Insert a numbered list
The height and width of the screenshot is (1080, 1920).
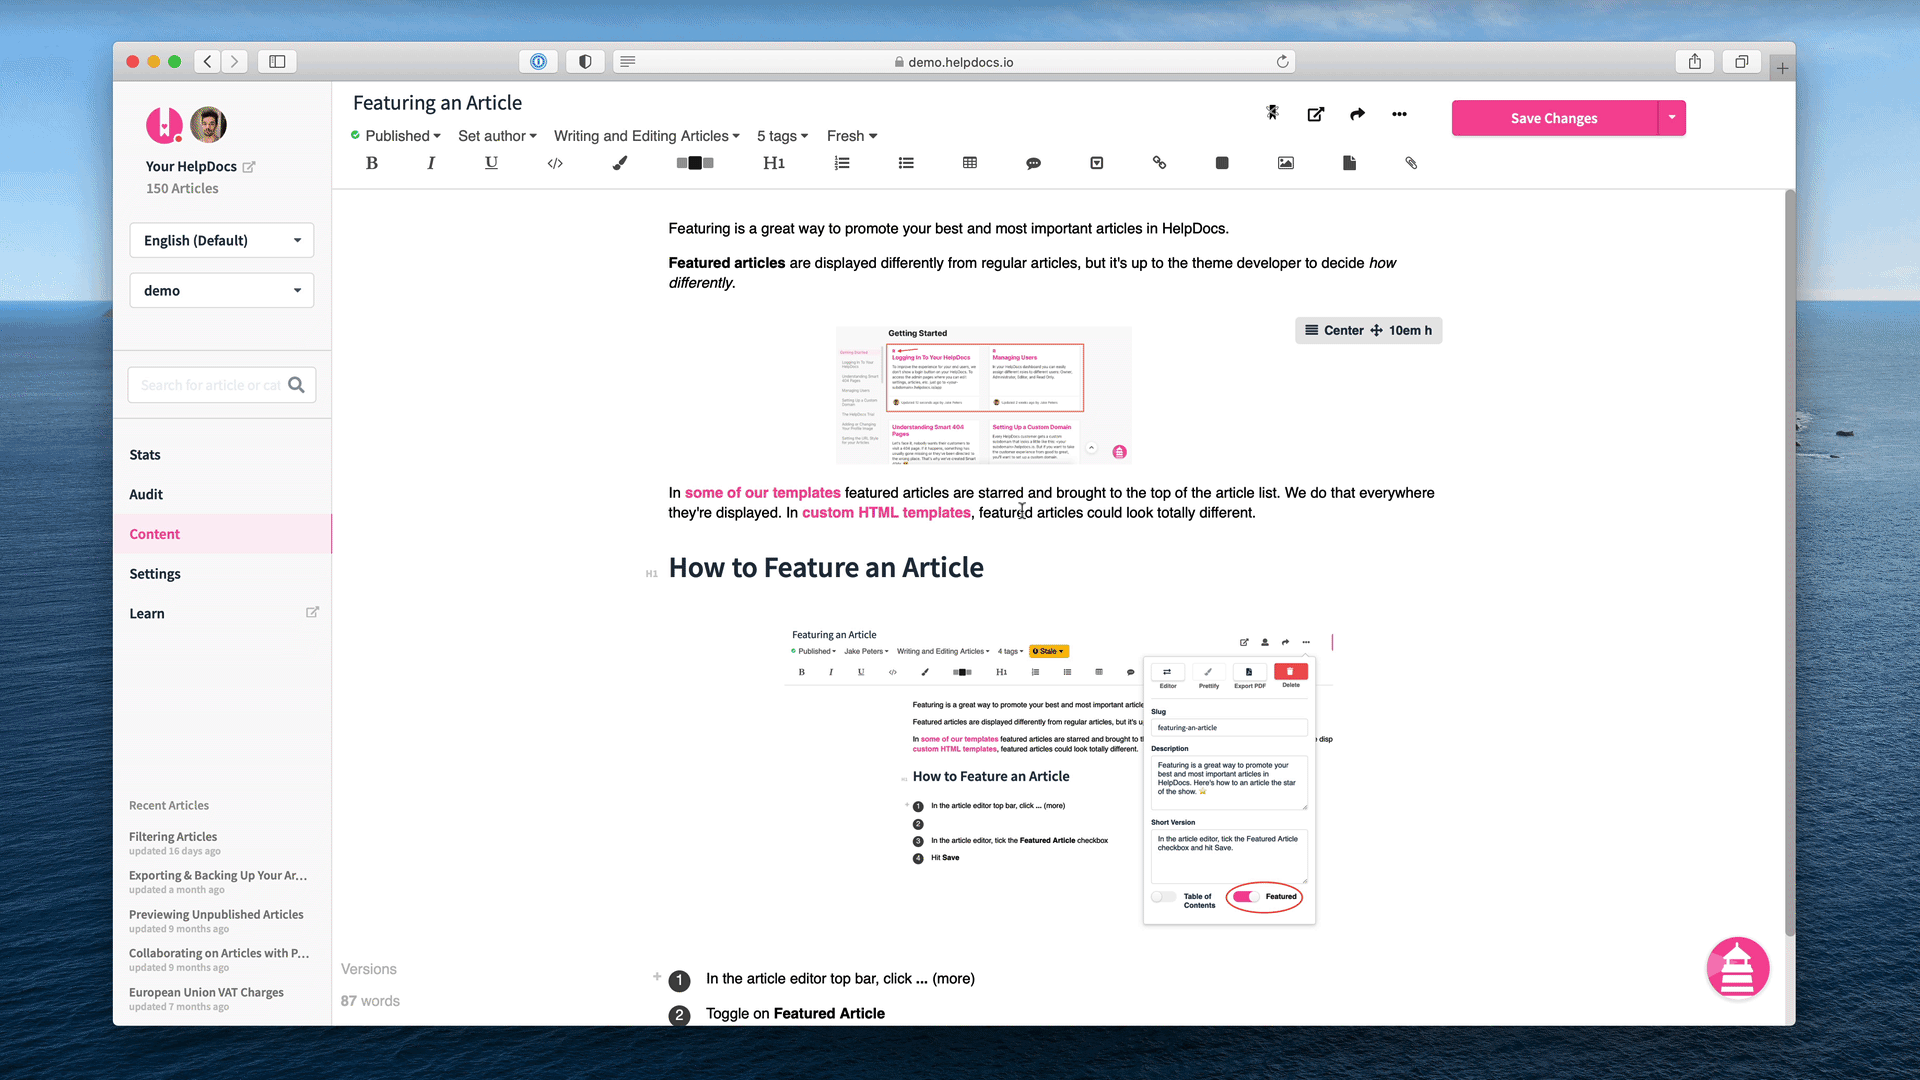(x=842, y=163)
